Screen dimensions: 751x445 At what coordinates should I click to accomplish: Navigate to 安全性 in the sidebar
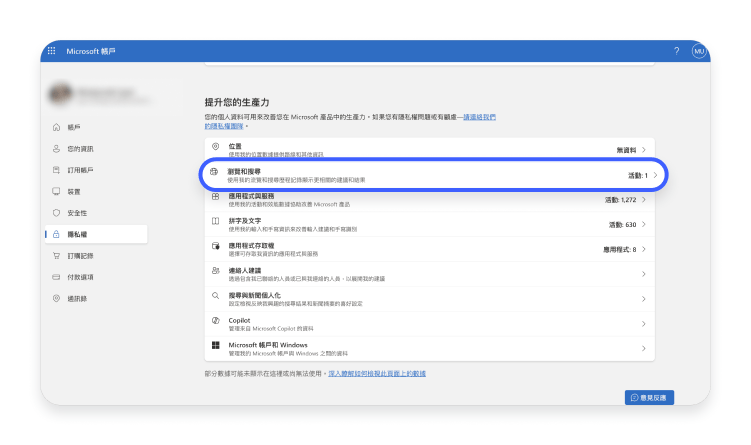coord(77,213)
